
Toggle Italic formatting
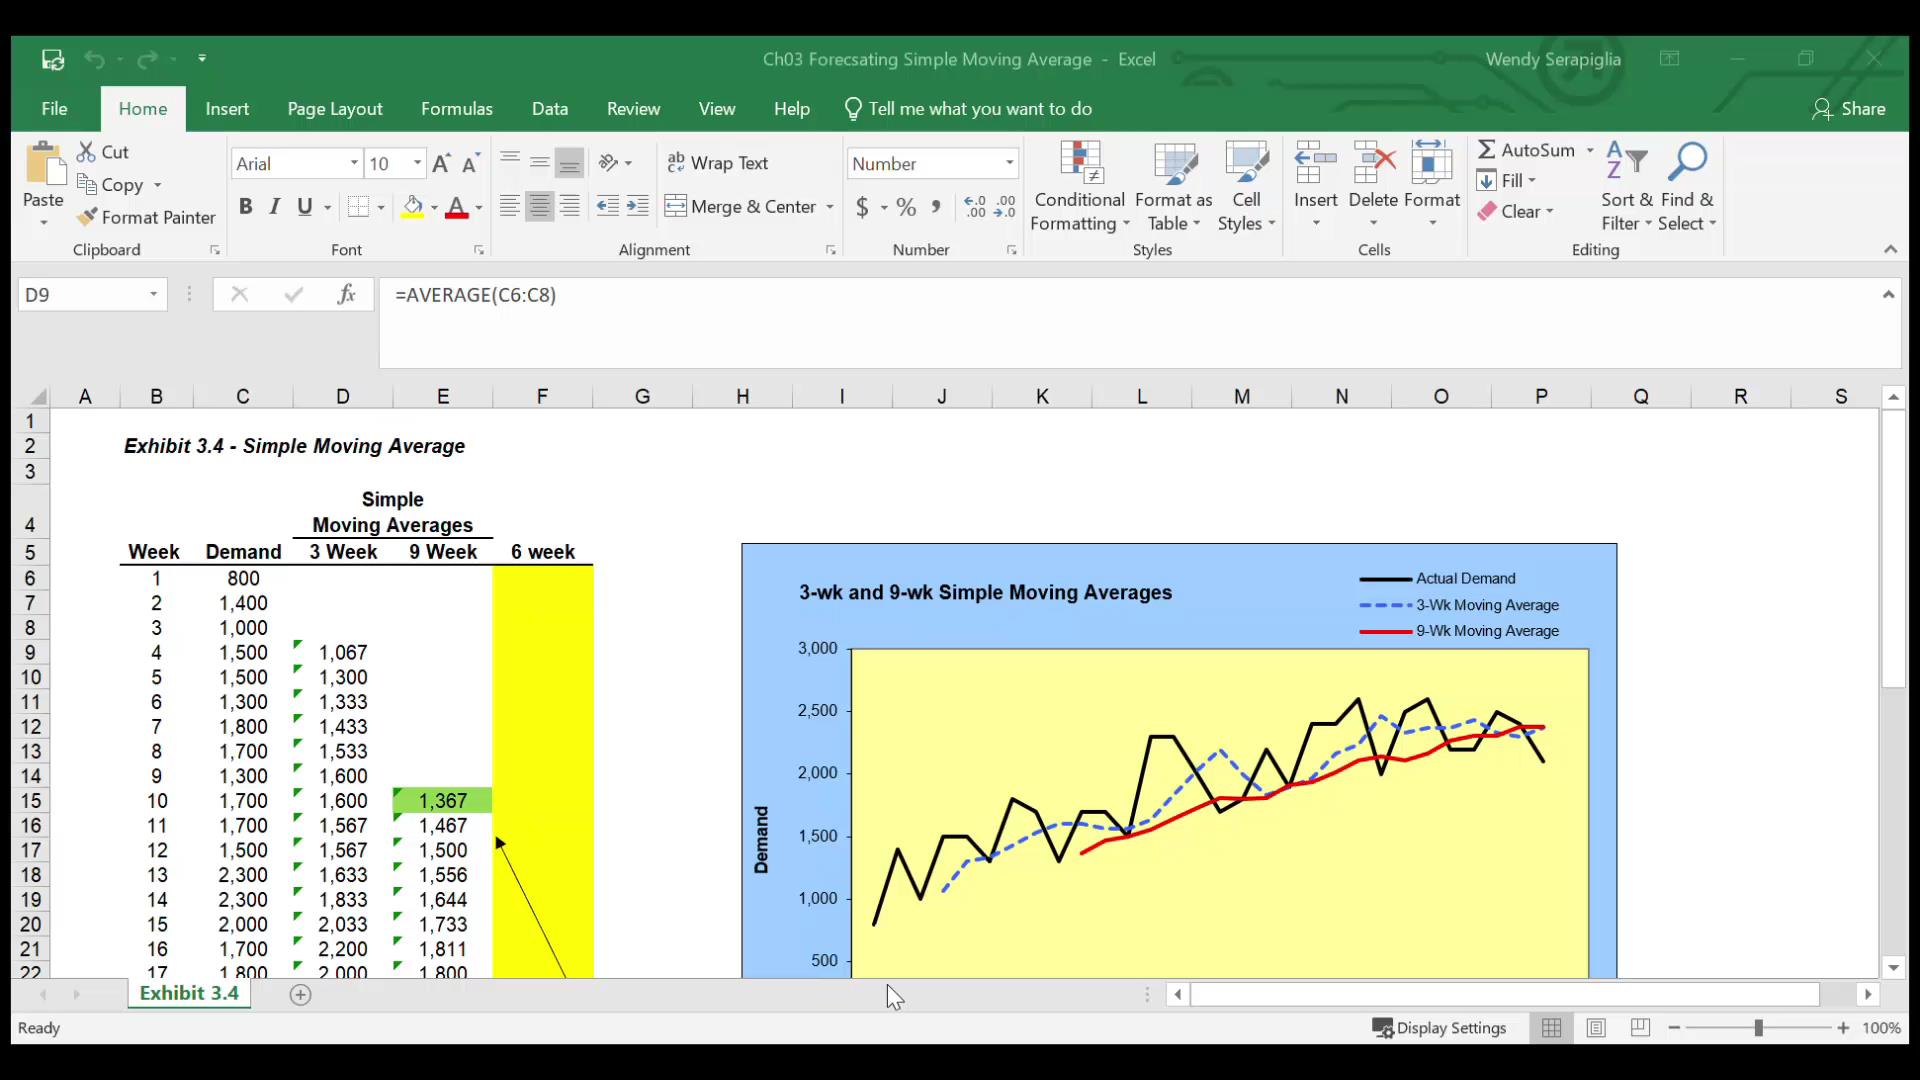(x=275, y=207)
